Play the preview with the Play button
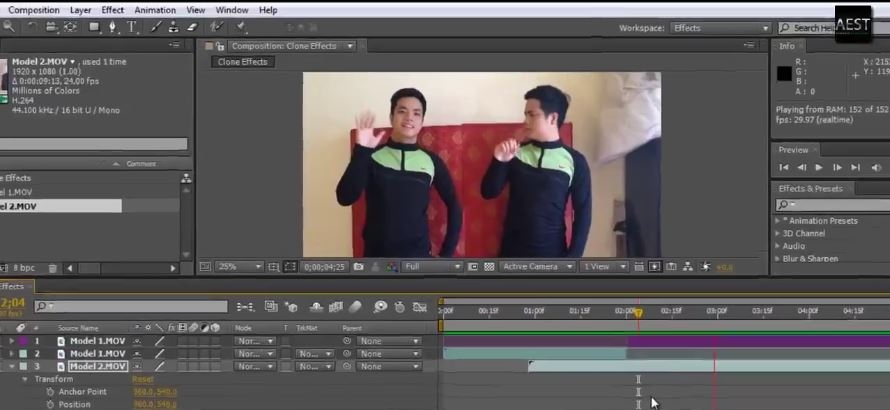Screen dimensions: 890x410 pos(818,167)
